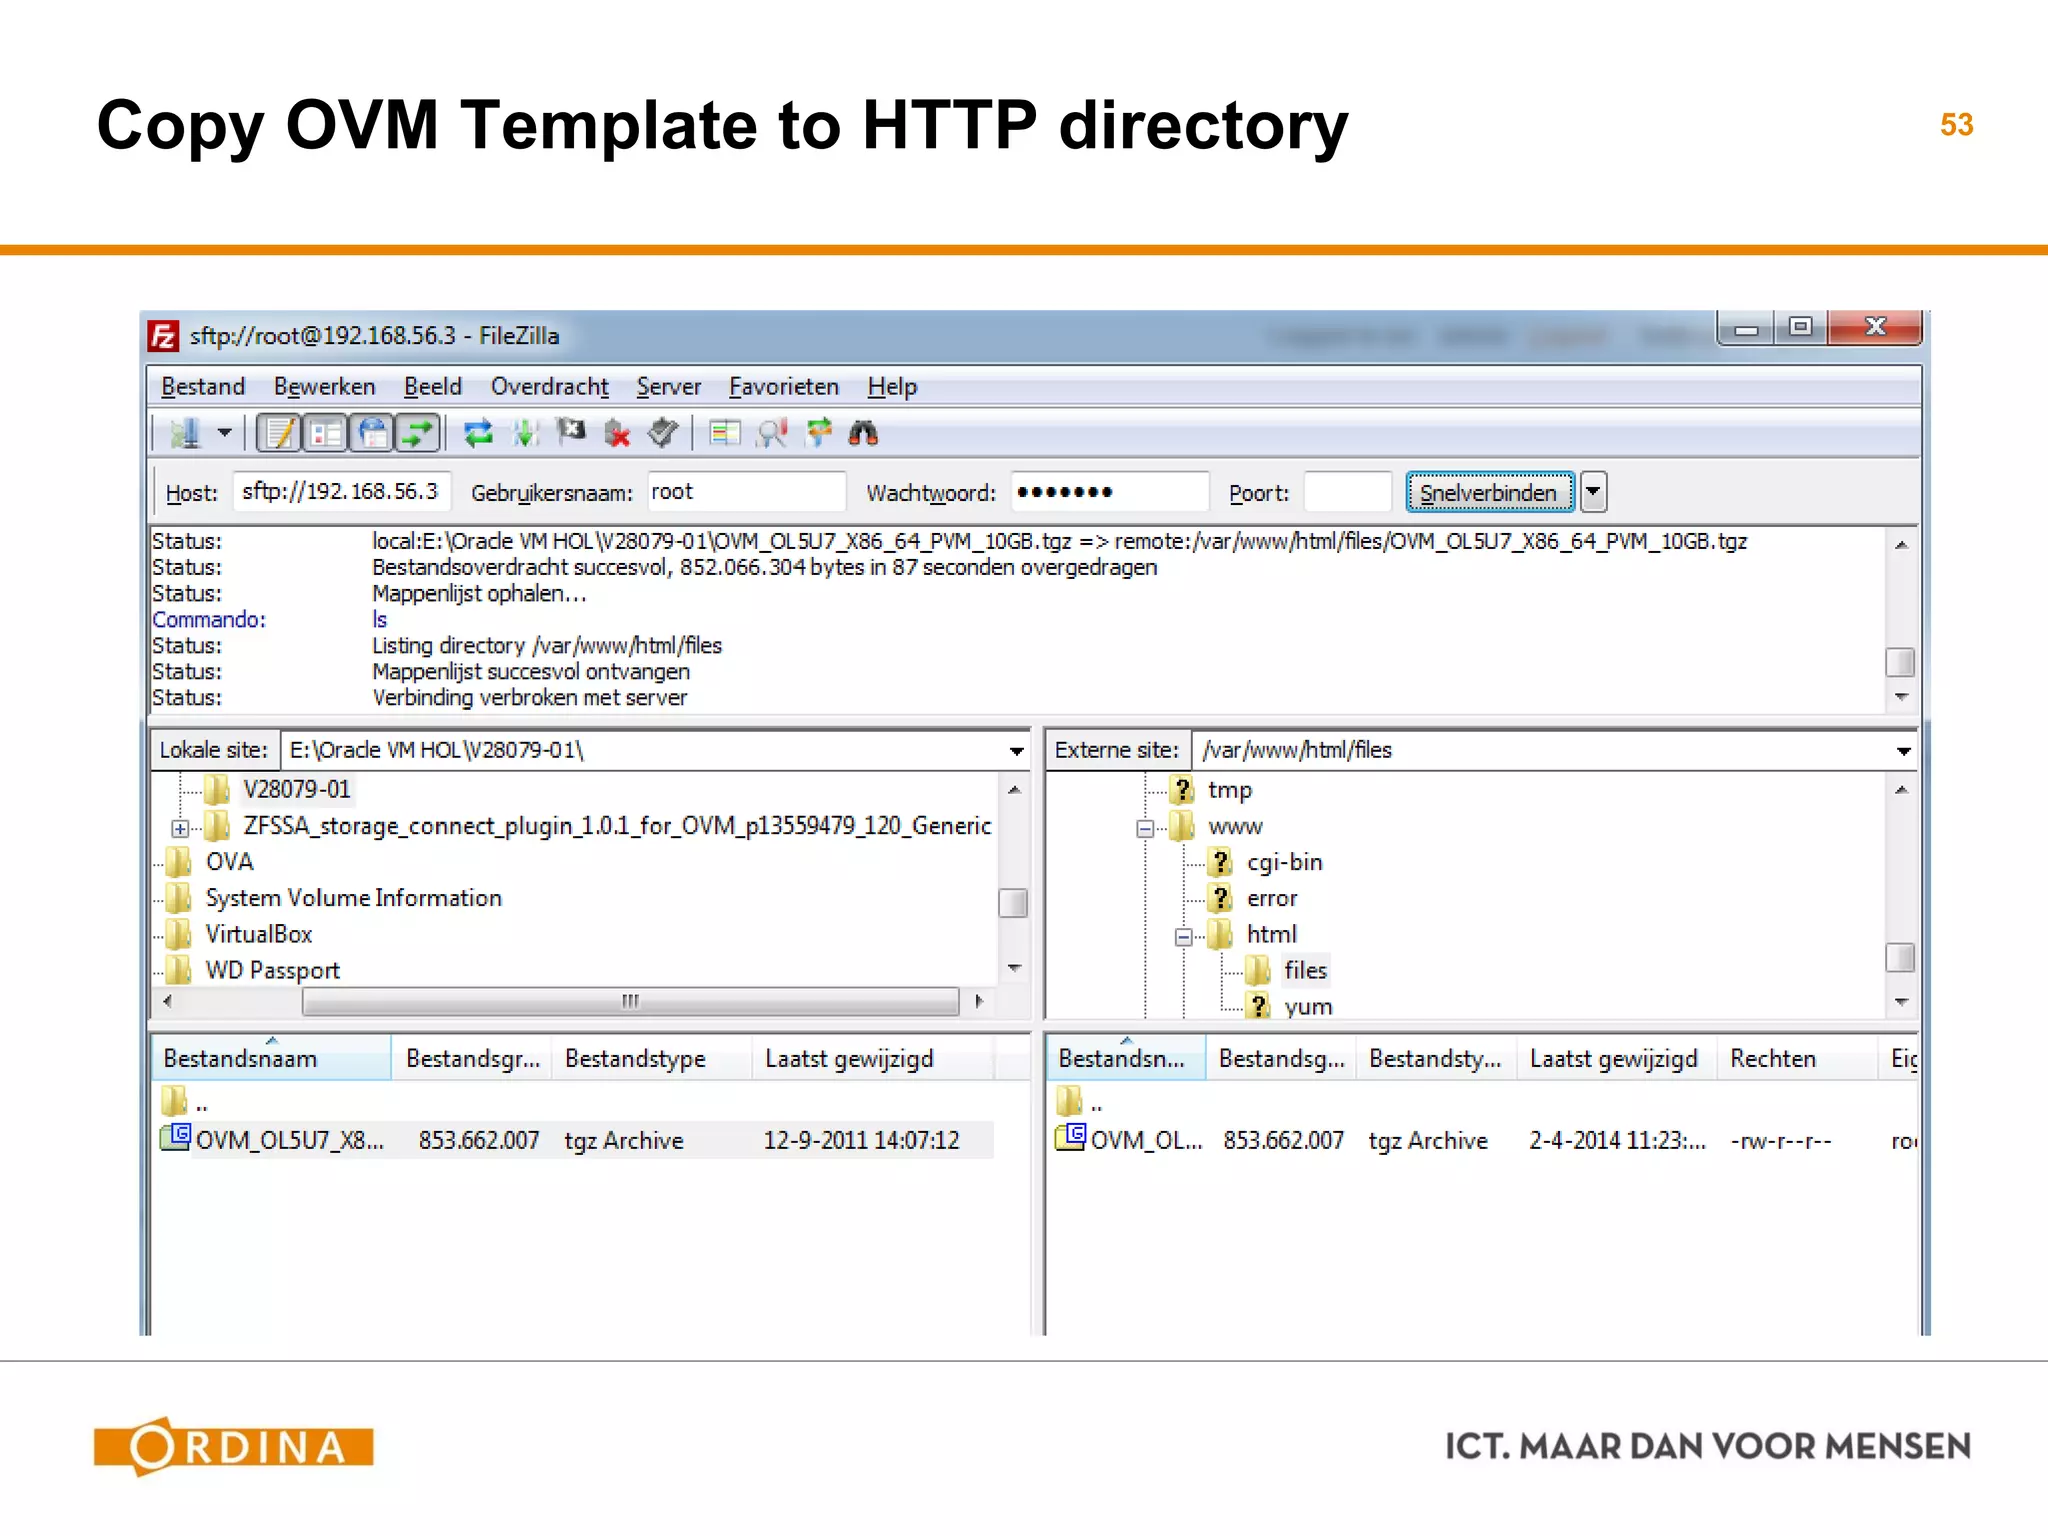Open the Server menu

click(x=668, y=387)
